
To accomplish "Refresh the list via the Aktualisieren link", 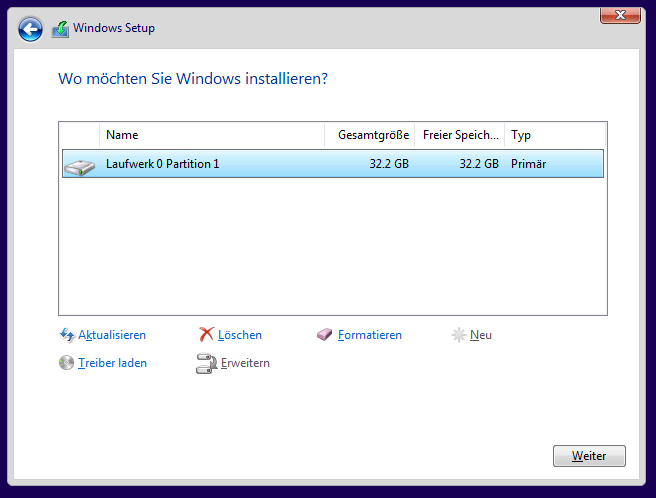I will [x=112, y=335].
